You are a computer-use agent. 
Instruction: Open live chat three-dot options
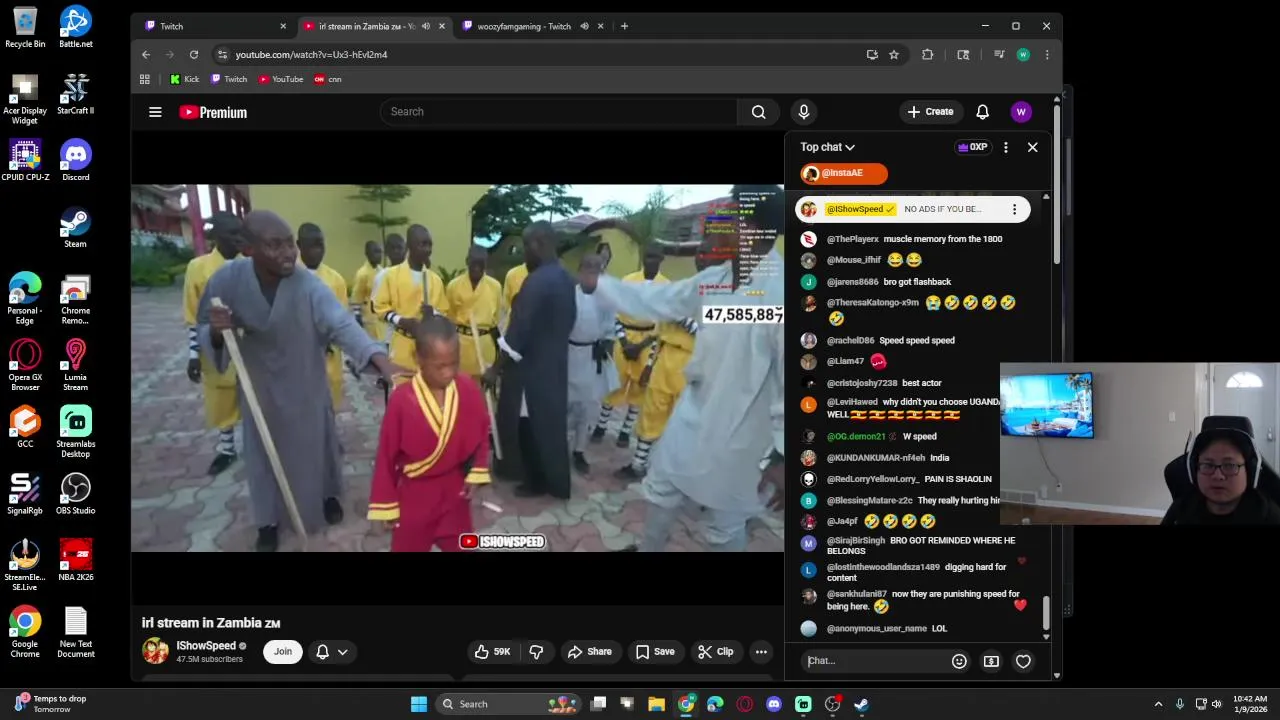tap(1006, 147)
